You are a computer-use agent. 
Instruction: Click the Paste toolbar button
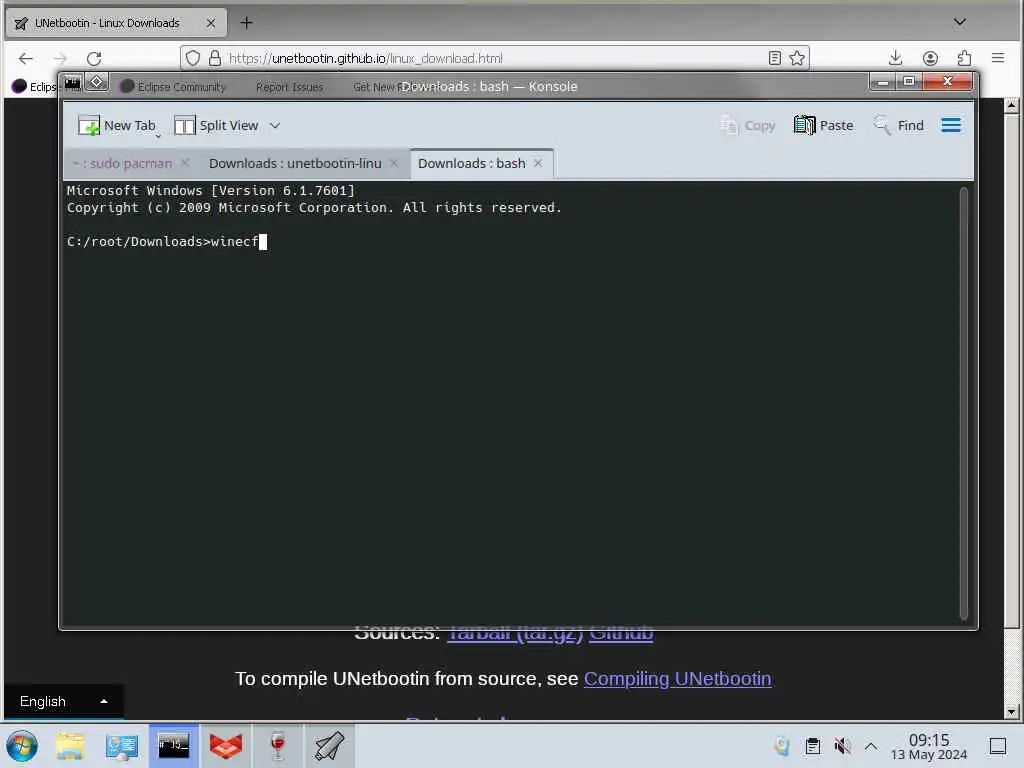[824, 125]
